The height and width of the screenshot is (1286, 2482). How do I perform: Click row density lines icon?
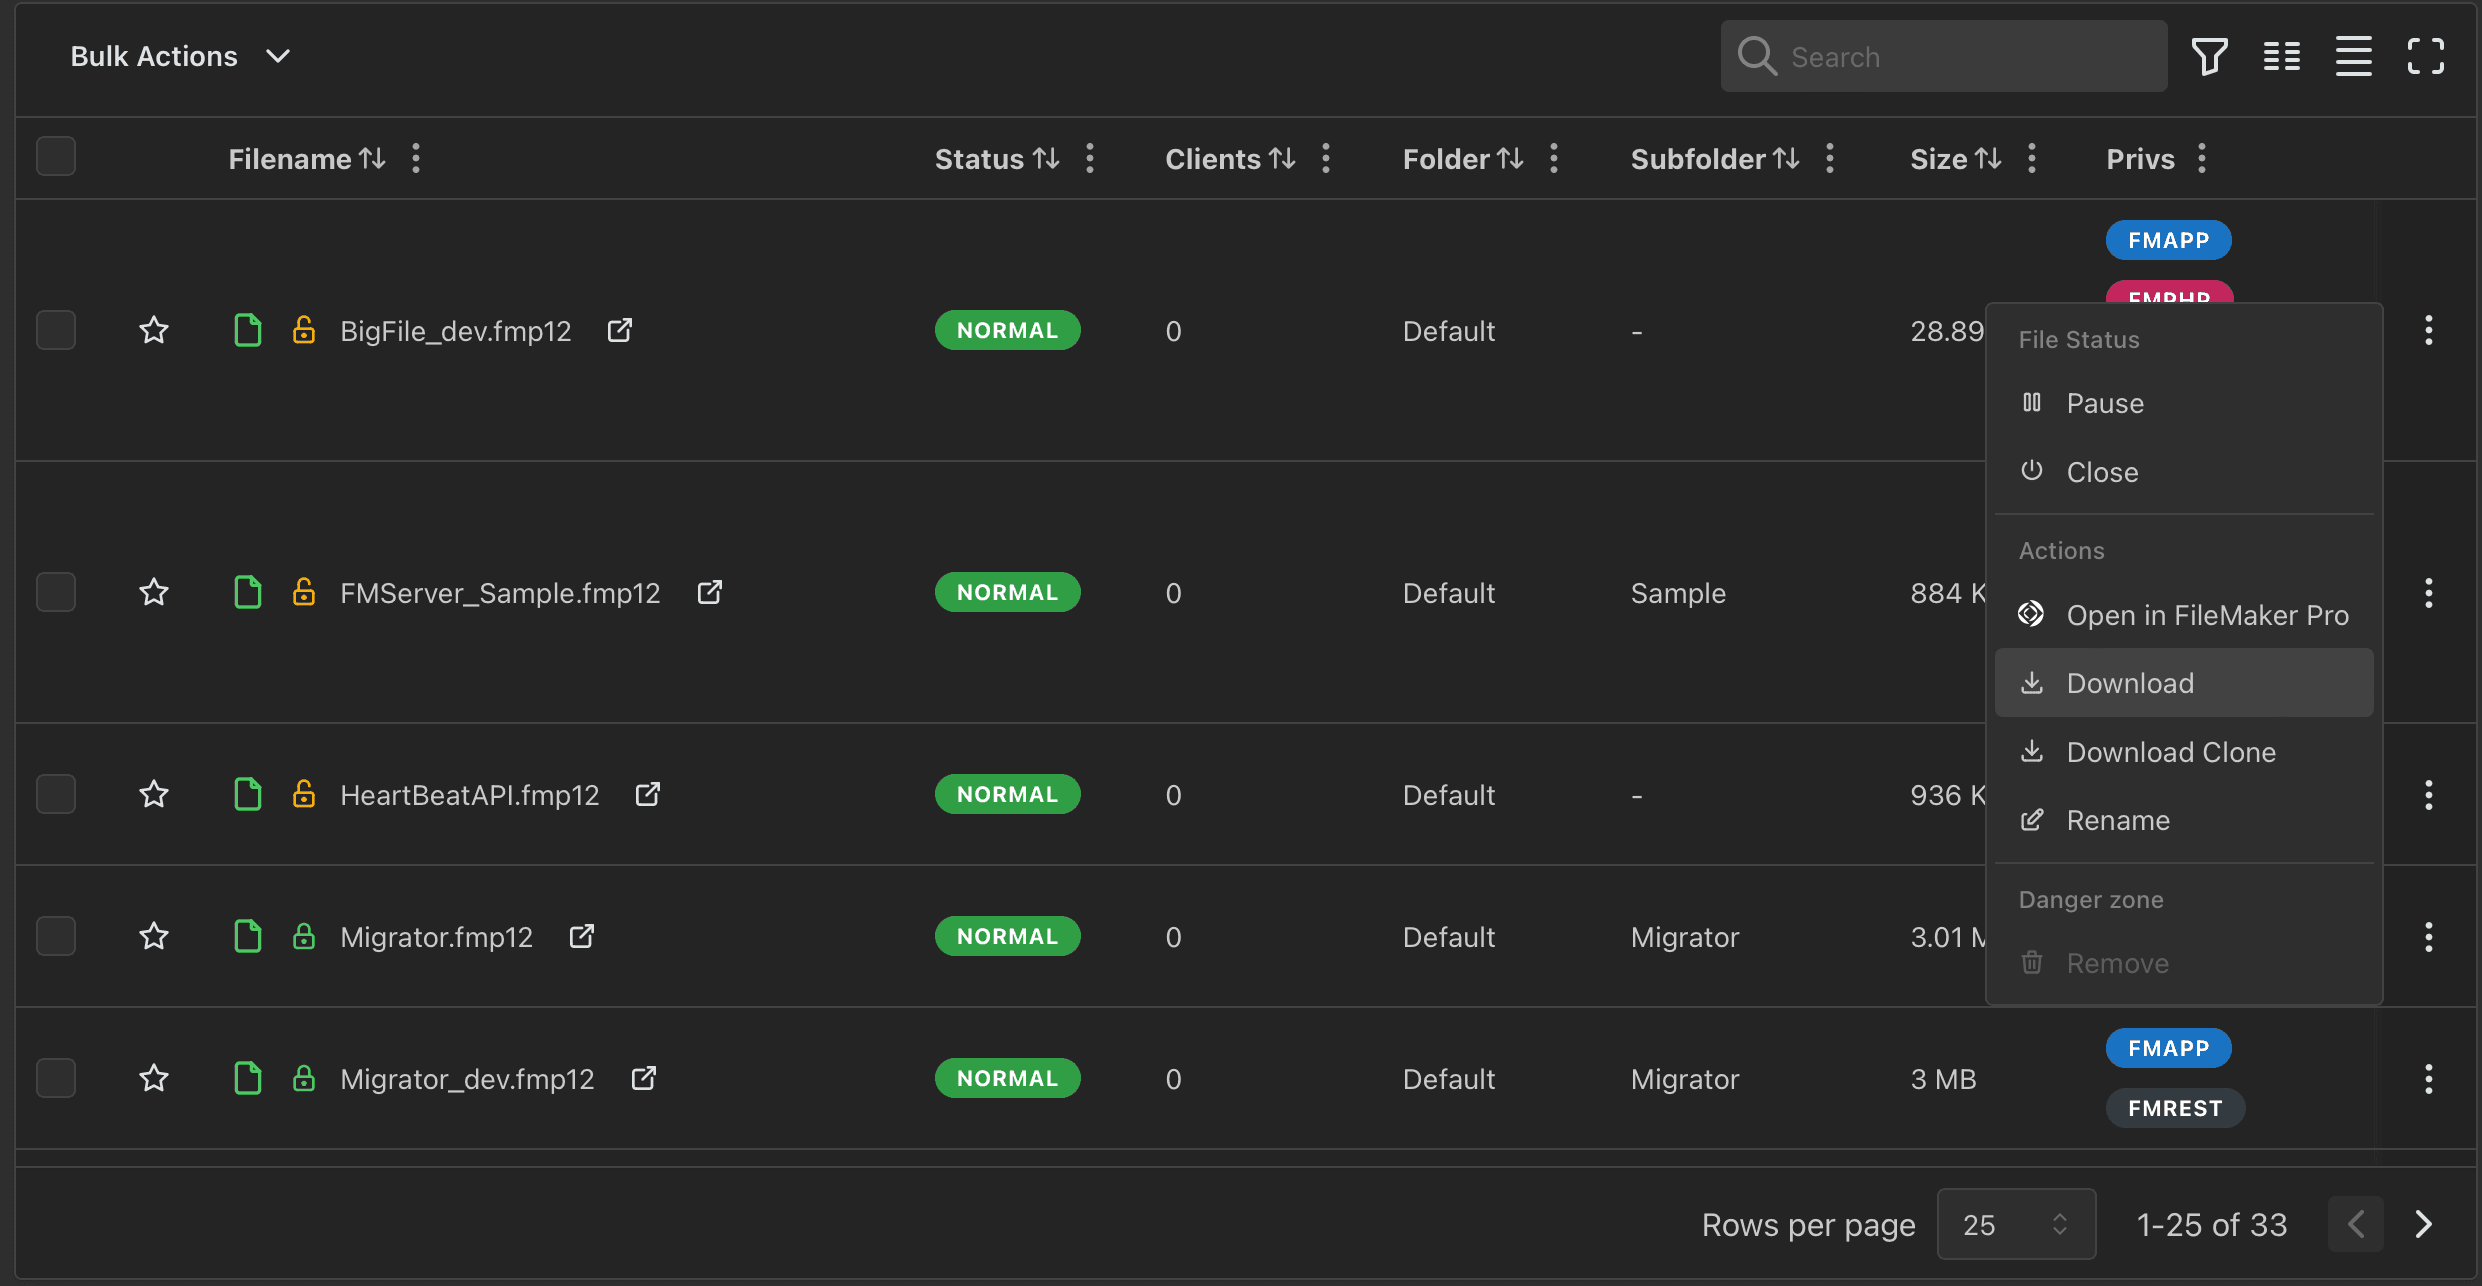(x=2353, y=56)
